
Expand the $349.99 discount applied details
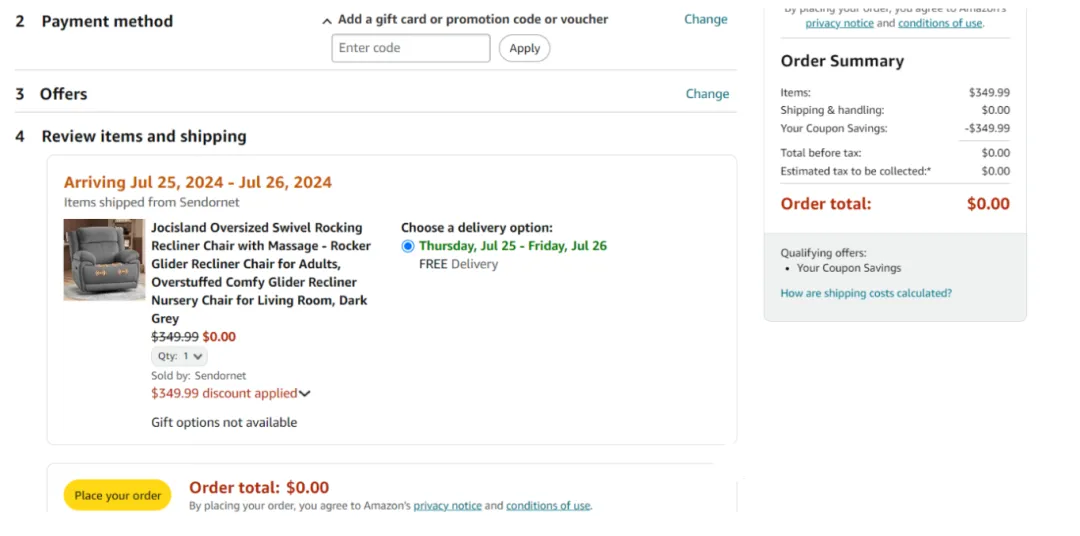coord(304,394)
